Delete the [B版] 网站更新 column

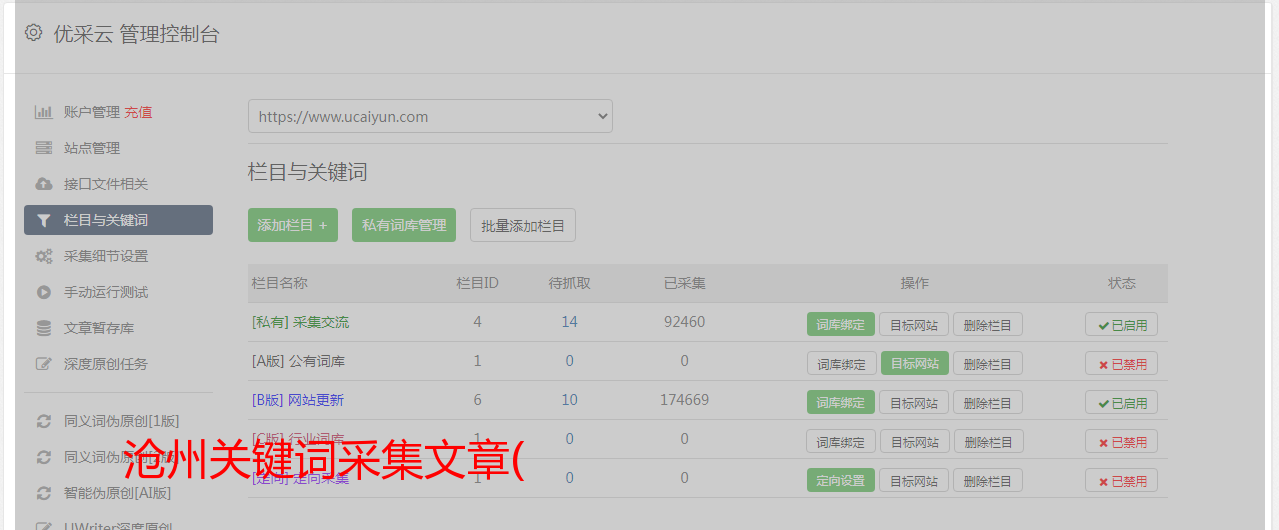pos(988,402)
